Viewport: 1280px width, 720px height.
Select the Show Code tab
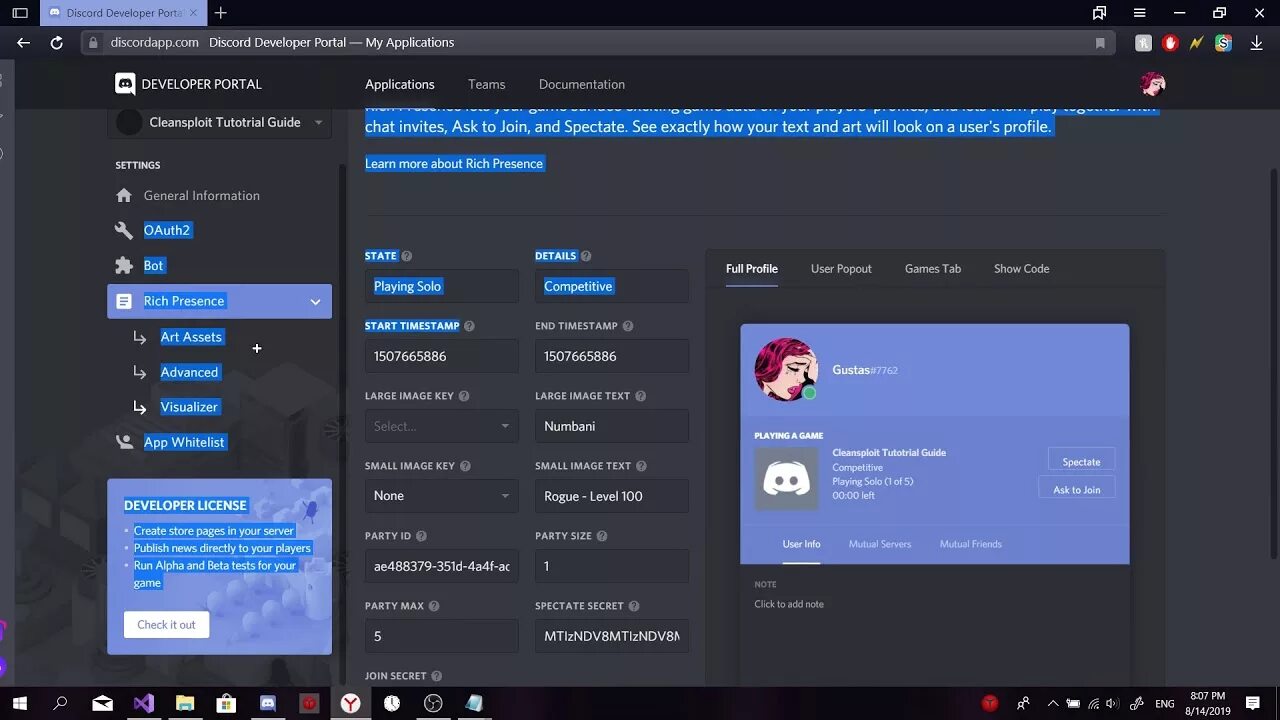point(1021,269)
